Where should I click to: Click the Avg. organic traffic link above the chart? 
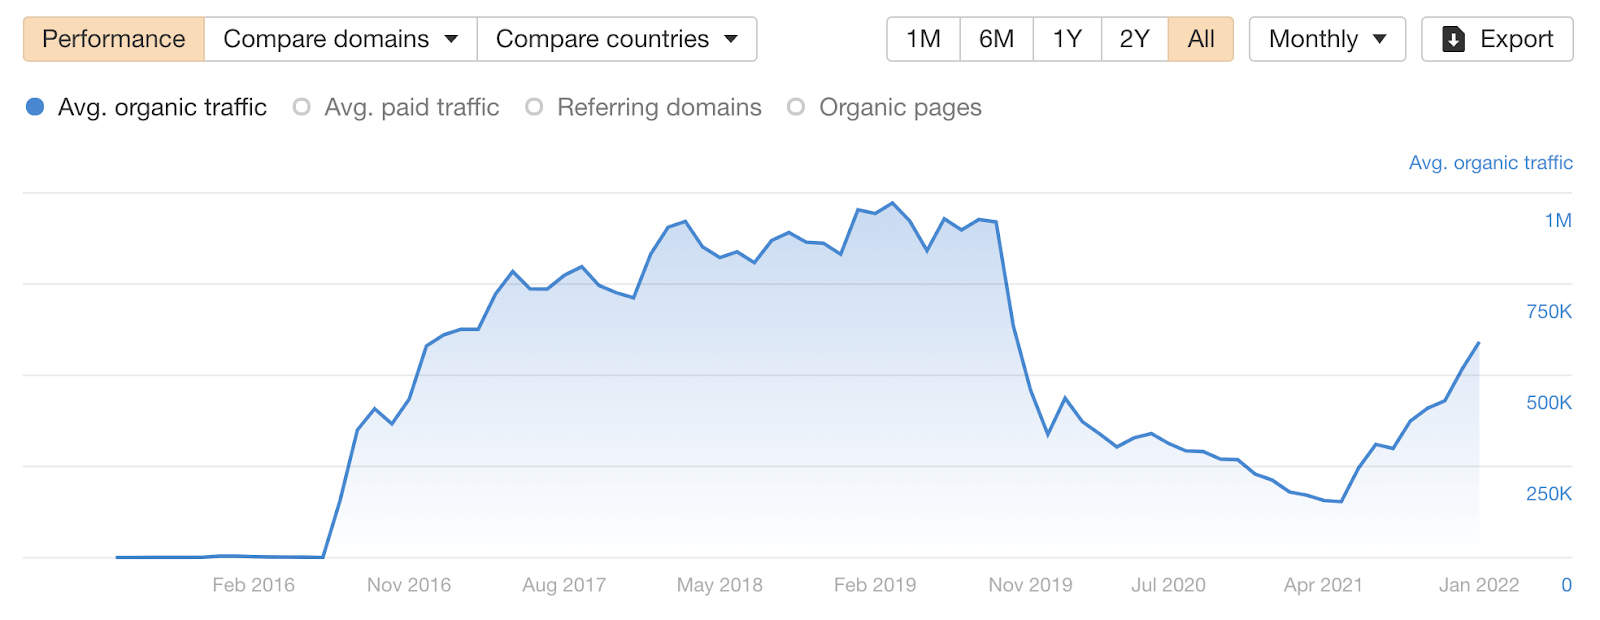pyautogui.click(x=1490, y=162)
